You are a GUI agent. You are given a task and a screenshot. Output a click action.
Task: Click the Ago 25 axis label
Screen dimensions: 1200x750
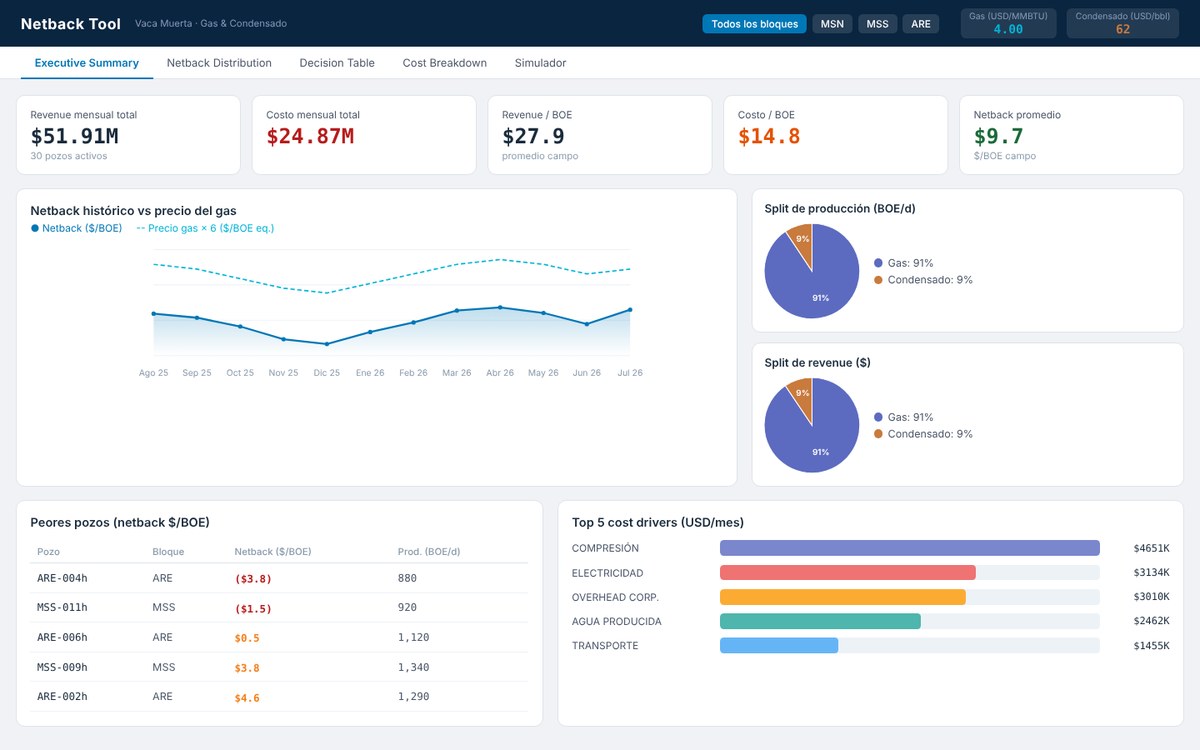tap(153, 373)
